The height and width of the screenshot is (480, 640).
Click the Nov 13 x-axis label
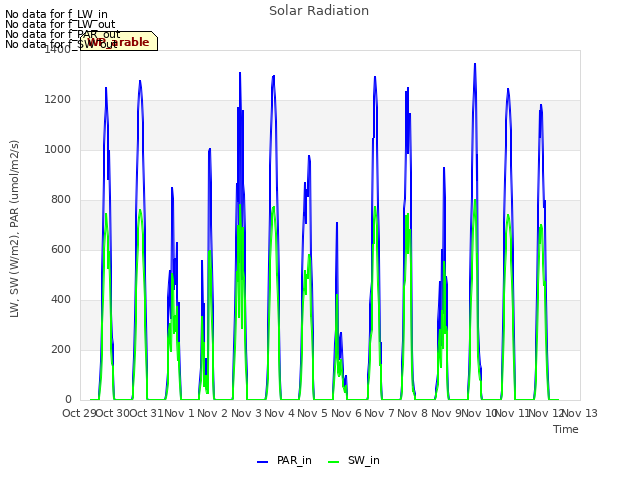coord(580,413)
